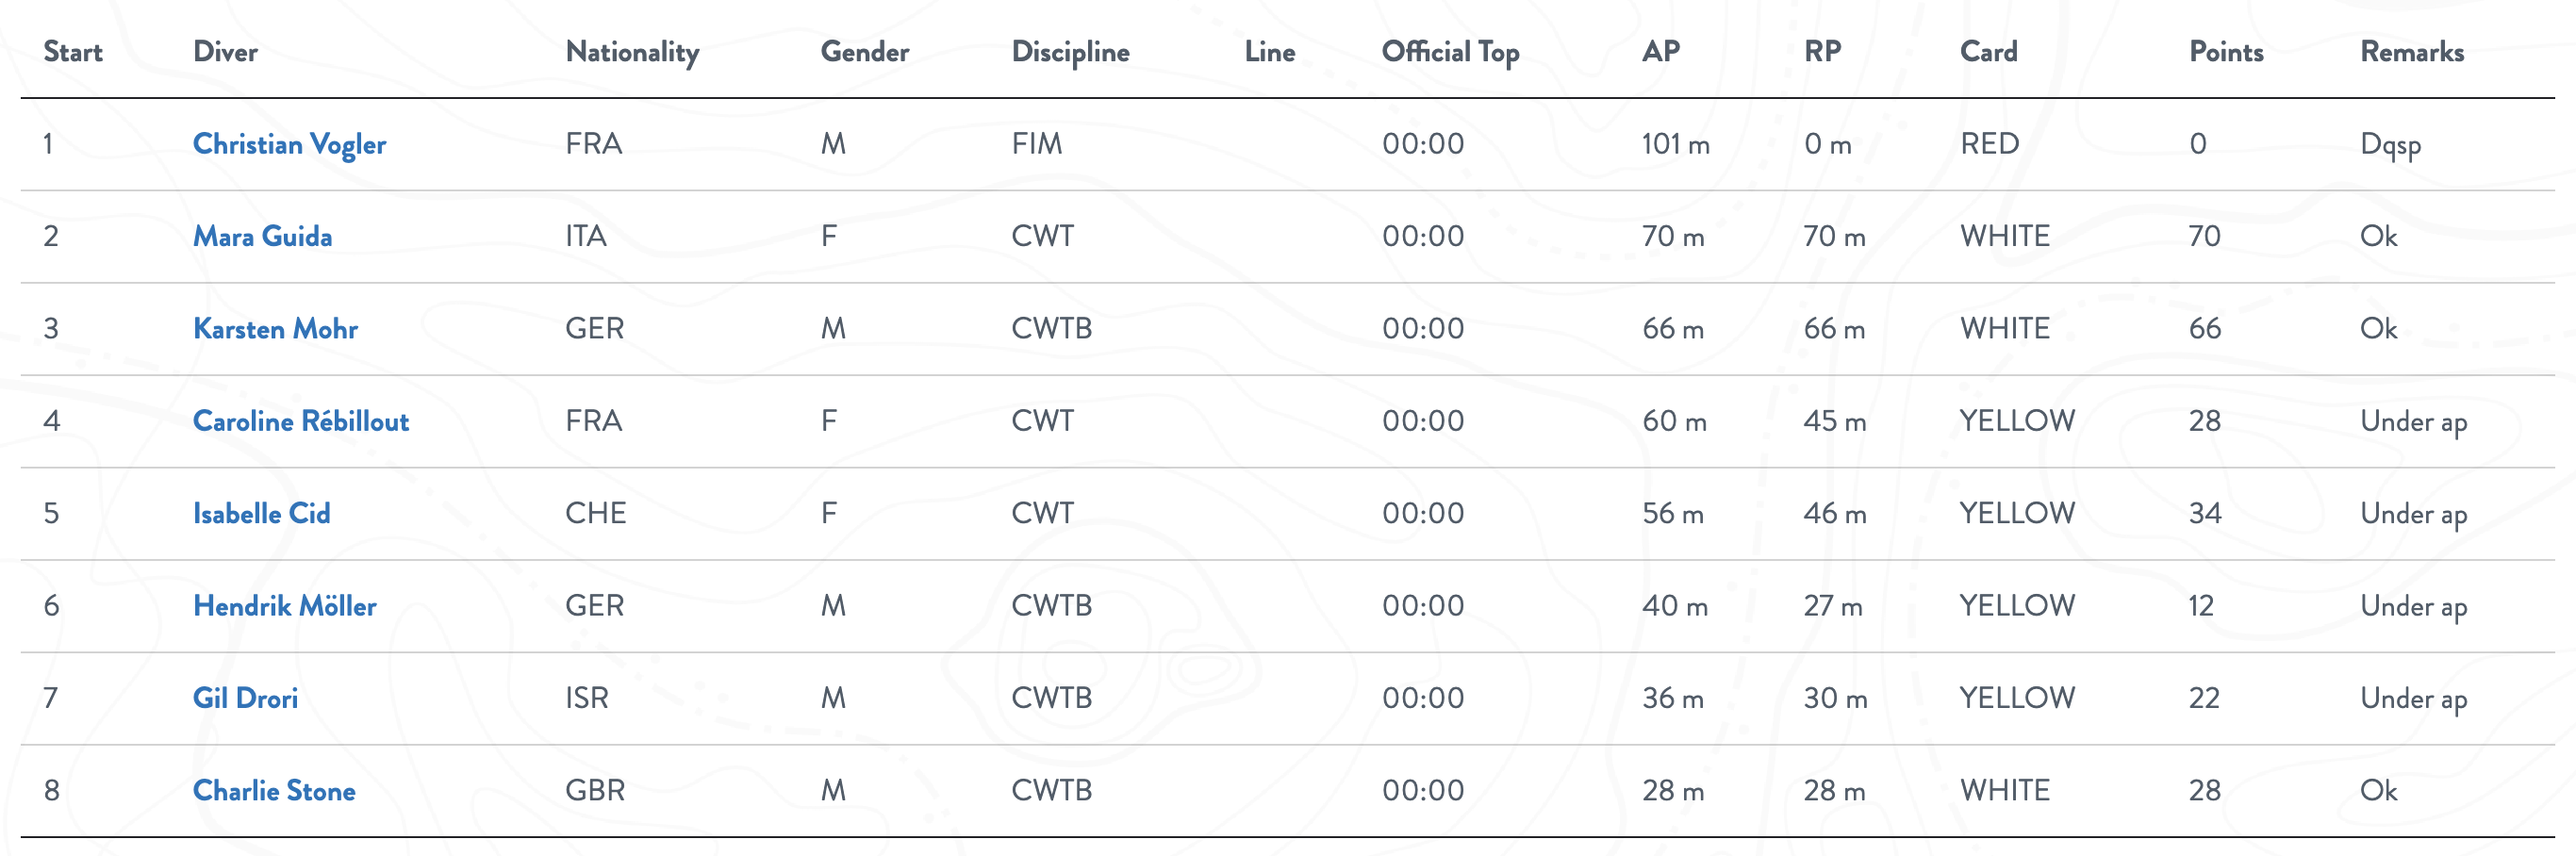Click the Official Top column header
The image size is (2576, 856).
coord(1450,52)
